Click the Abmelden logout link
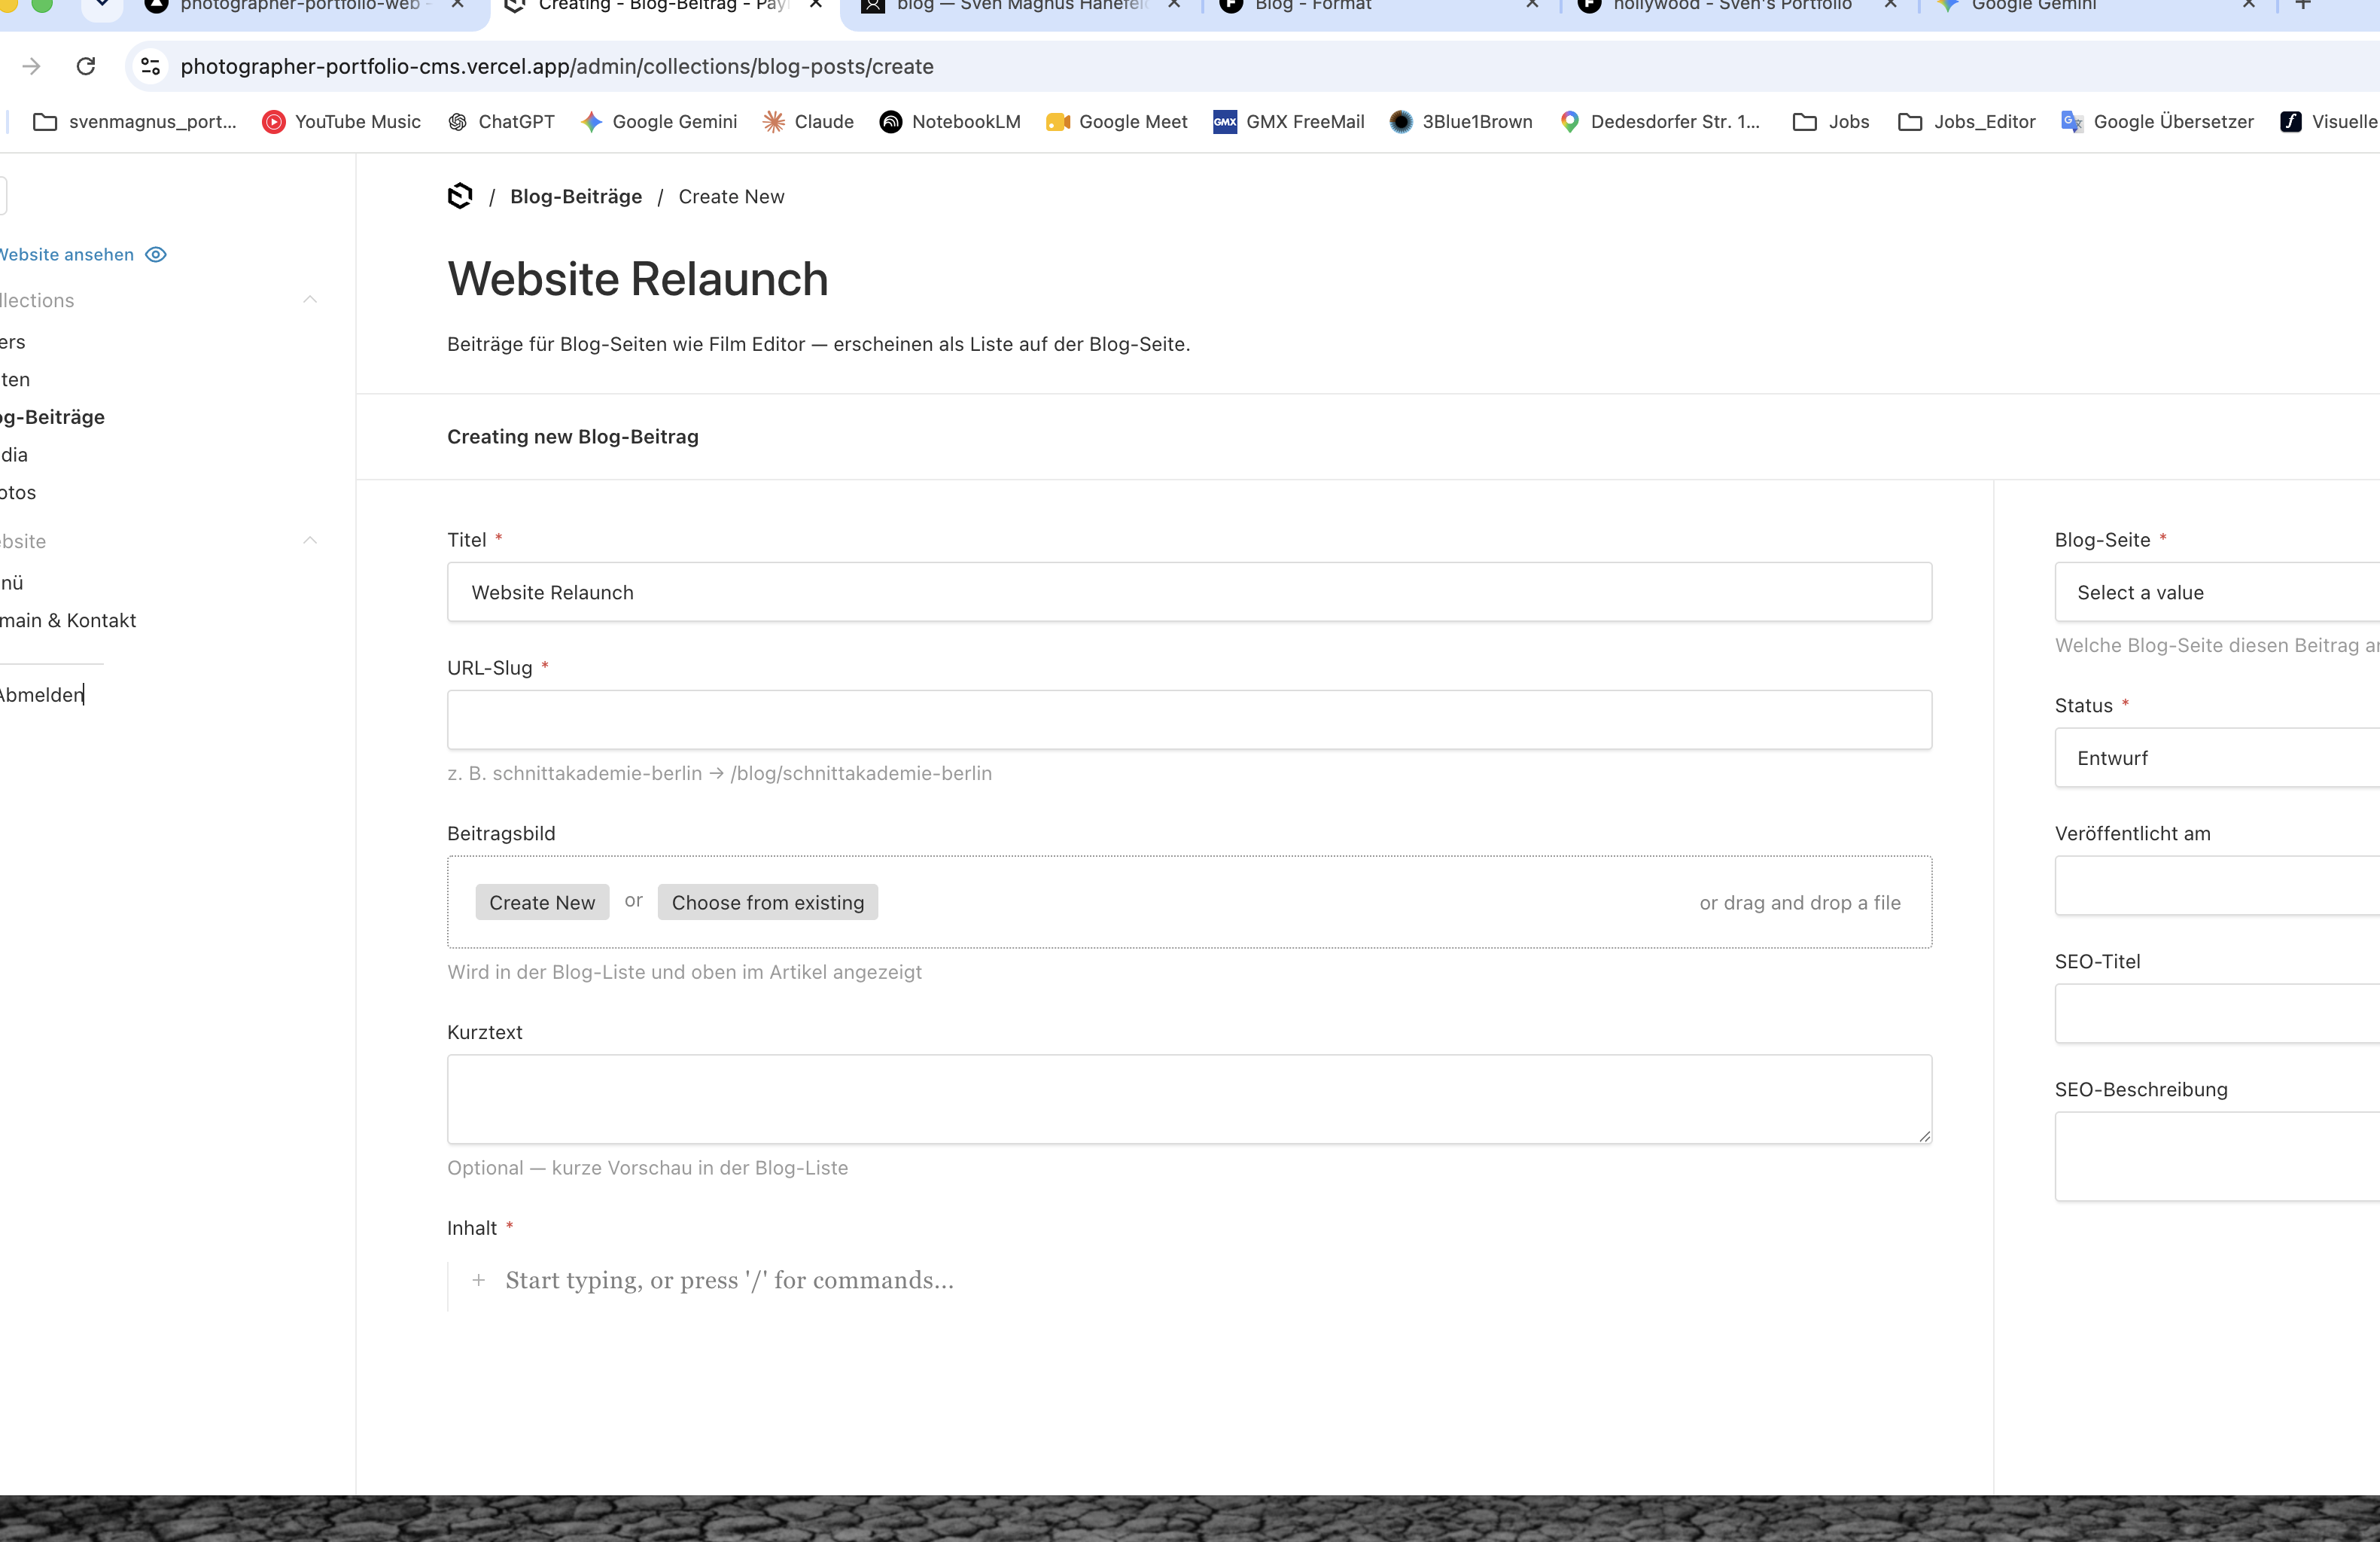Screen dimensions: 2380x1542 [41, 695]
